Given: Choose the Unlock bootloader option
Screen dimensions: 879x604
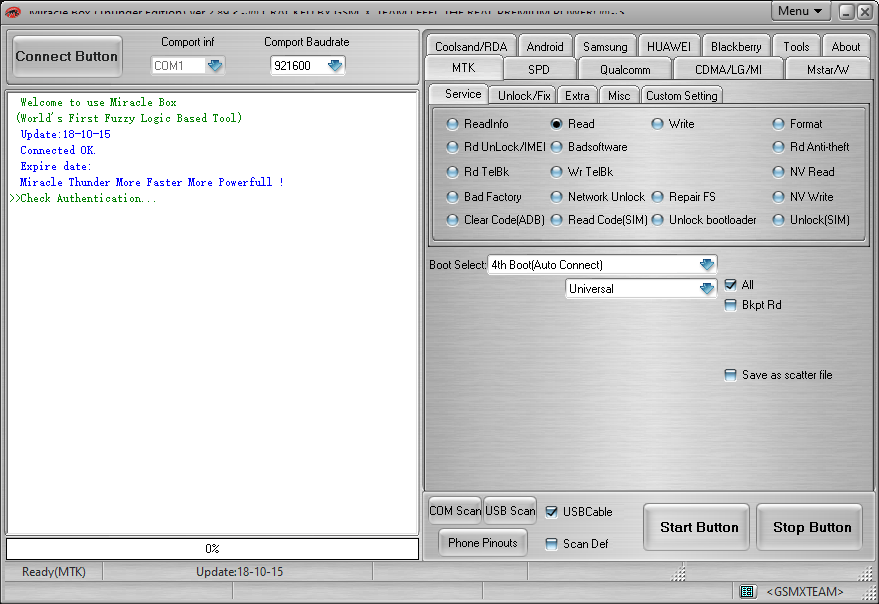Looking at the screenshot, I should pyautogui.click(x=658, y=220).
